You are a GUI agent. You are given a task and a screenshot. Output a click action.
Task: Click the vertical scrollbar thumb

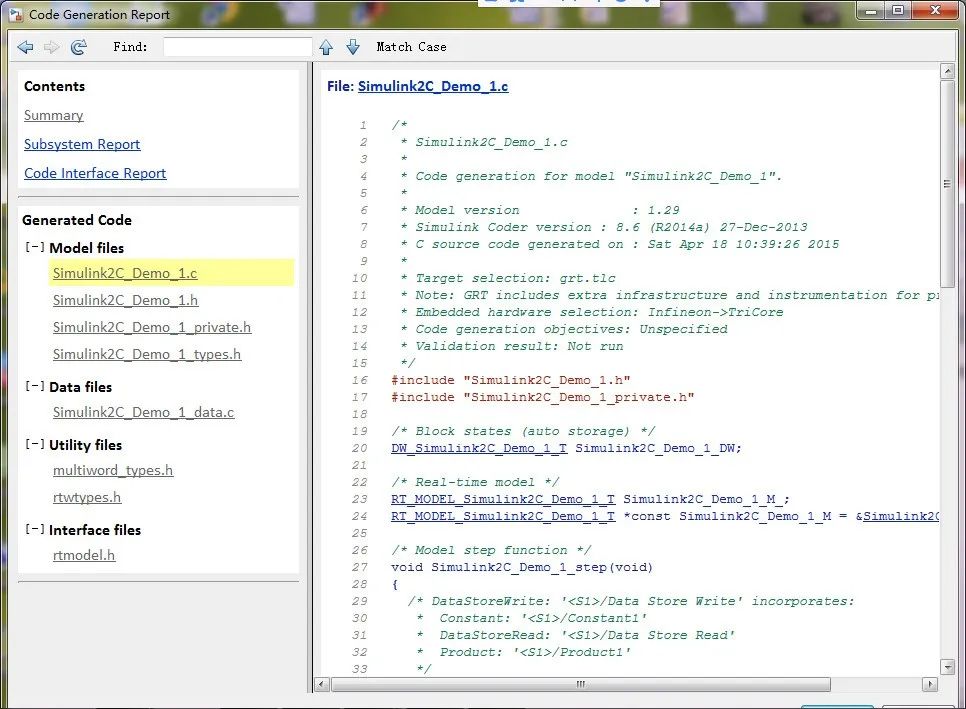point(948,183)
